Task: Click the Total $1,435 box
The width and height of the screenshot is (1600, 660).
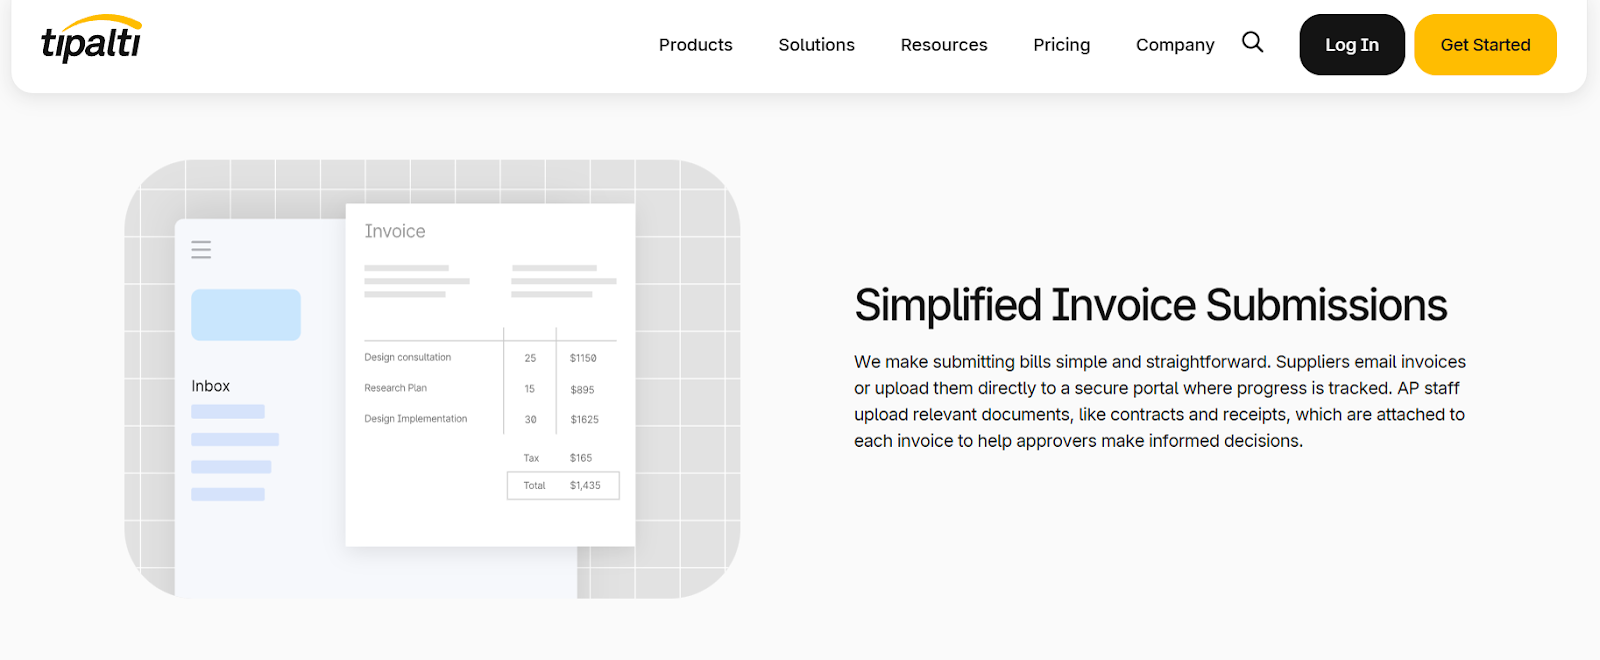Action: click(563, 486)
